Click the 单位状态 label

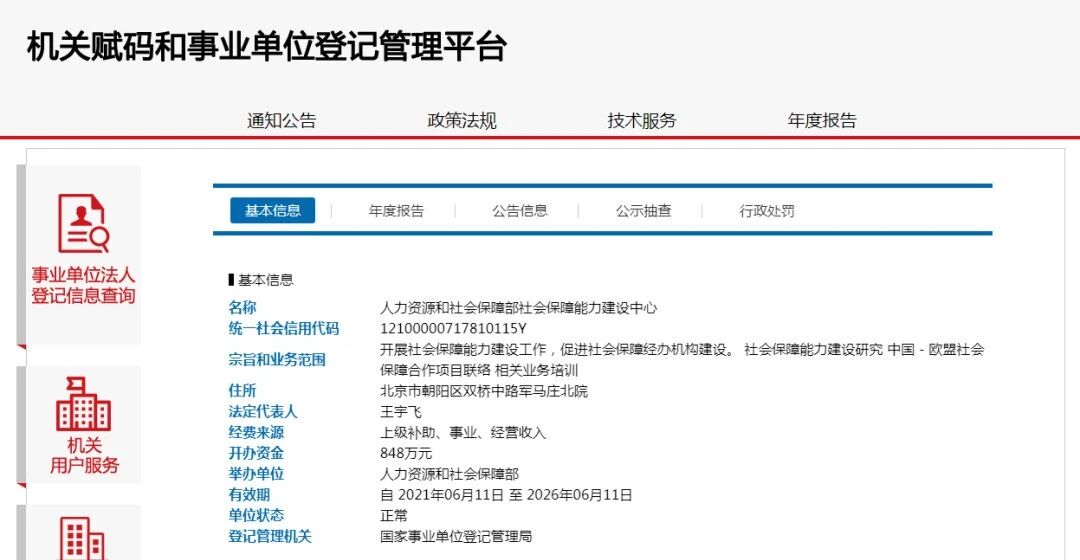point(256,515)
